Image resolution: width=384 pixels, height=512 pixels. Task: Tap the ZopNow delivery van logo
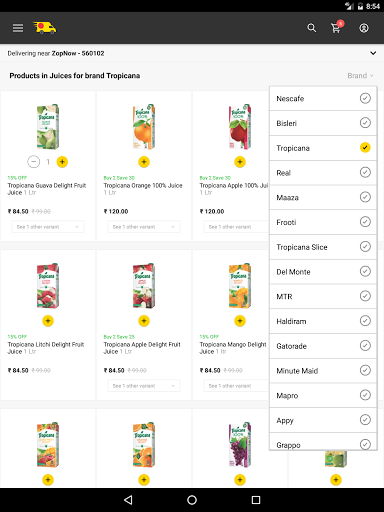pyautogui.click(x=45, y=28)
